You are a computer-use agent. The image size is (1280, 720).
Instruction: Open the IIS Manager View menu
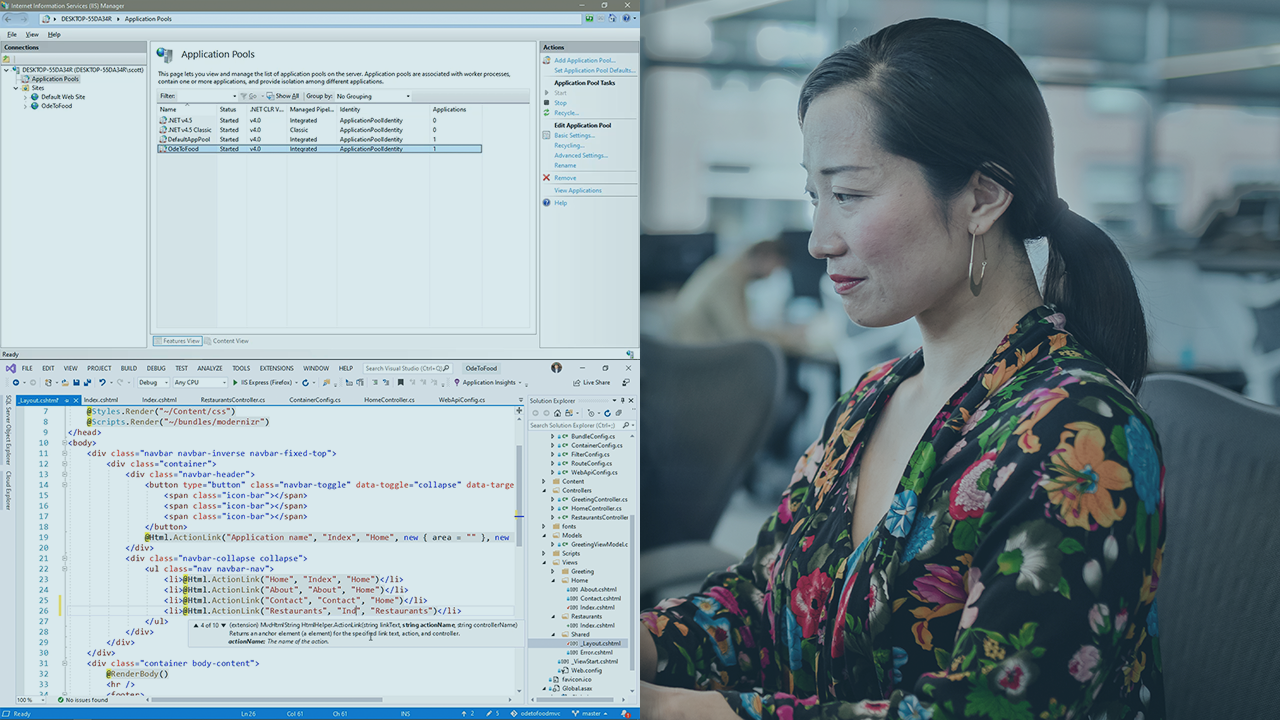point(32,34)
